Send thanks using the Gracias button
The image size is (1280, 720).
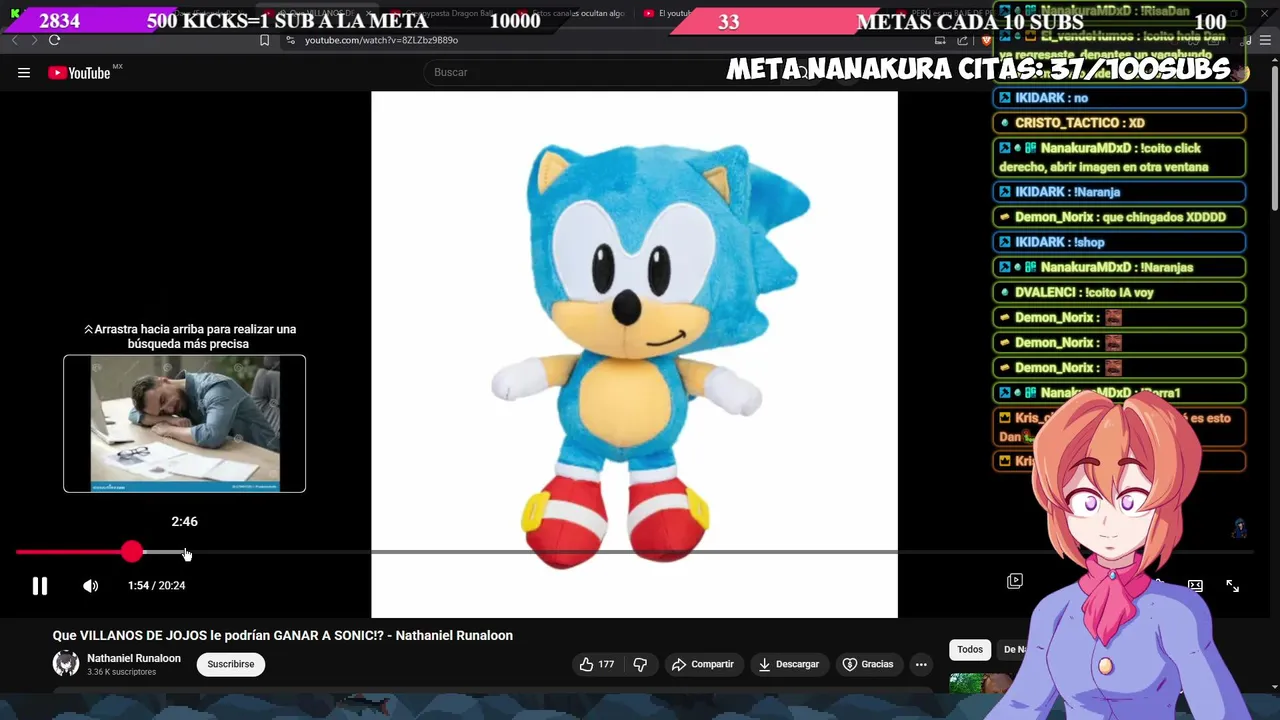868,664
